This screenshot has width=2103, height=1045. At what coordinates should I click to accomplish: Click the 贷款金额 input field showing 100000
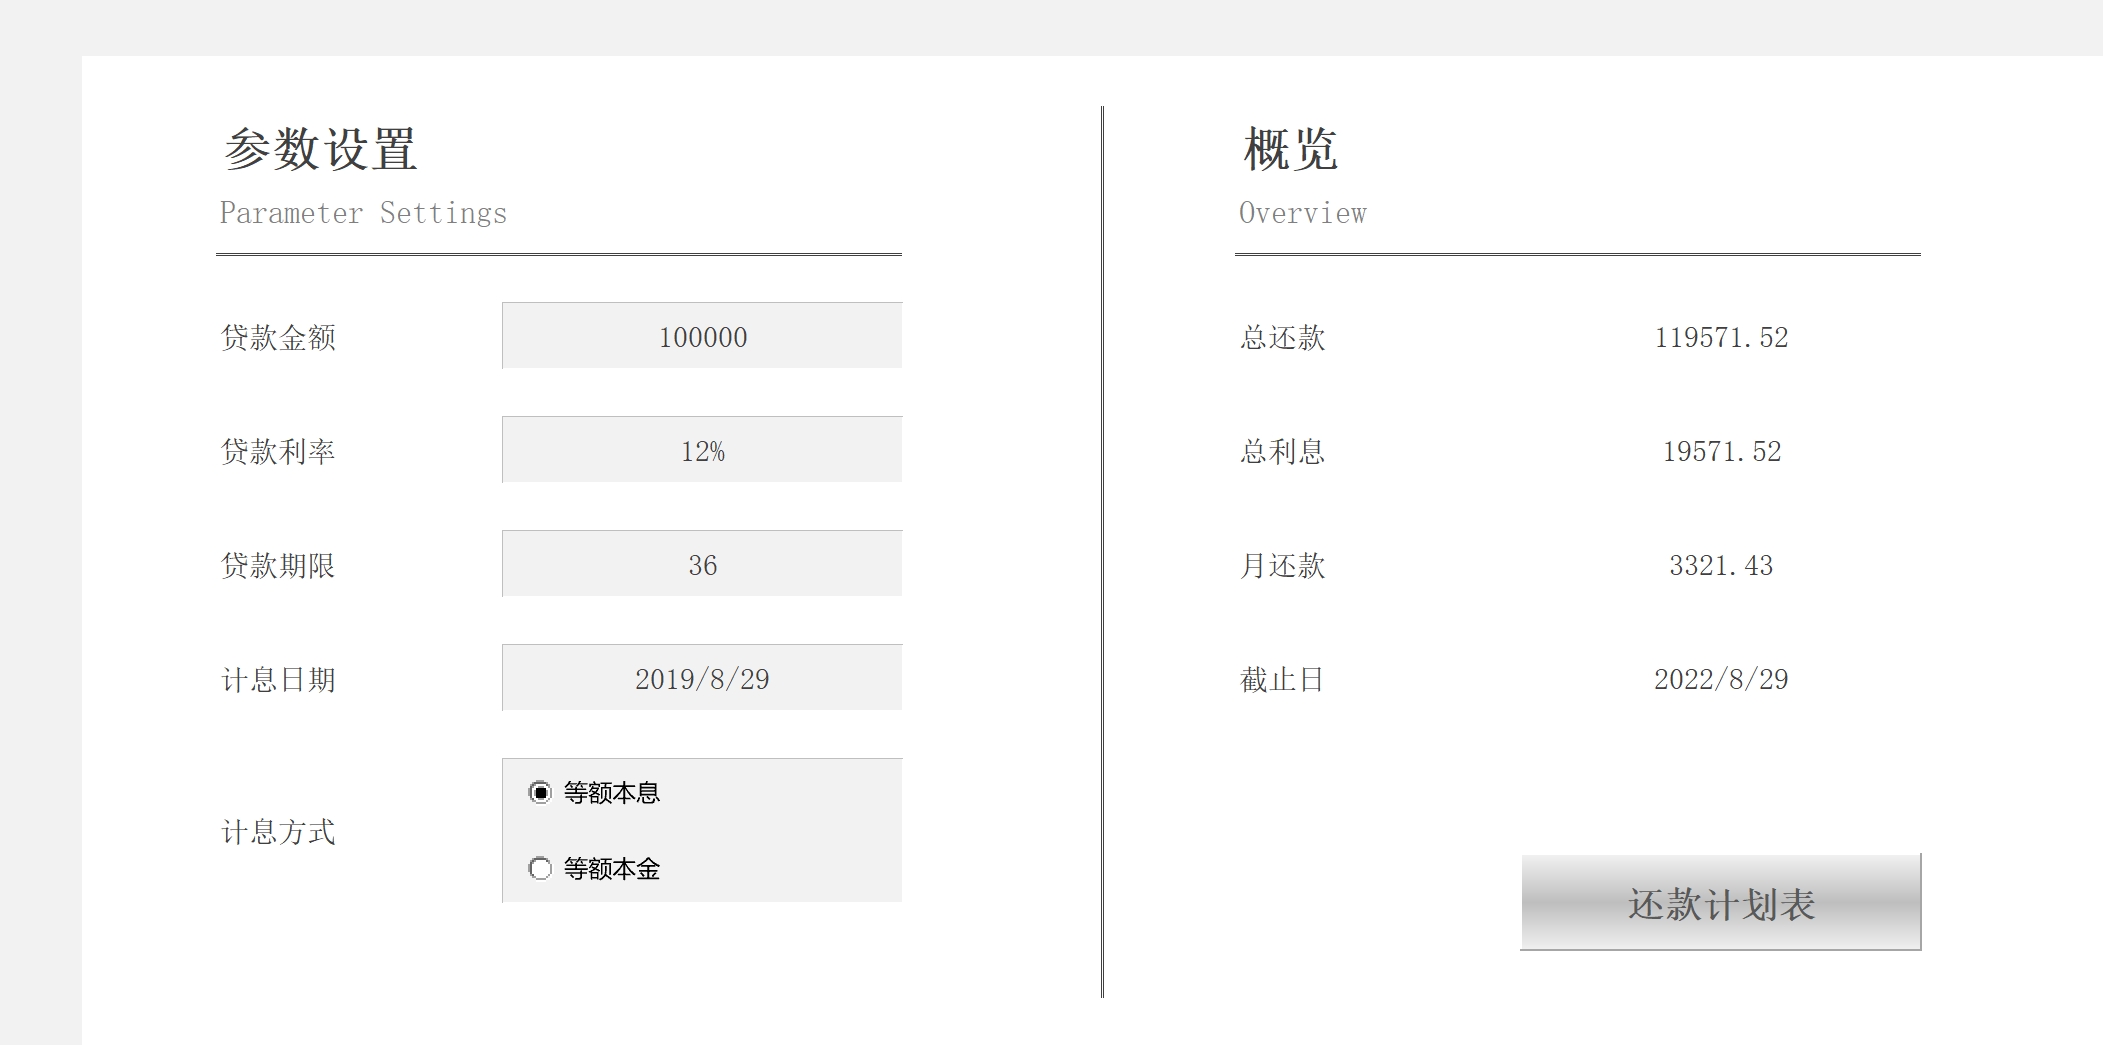pyautogui.click(x=702, y=336)
